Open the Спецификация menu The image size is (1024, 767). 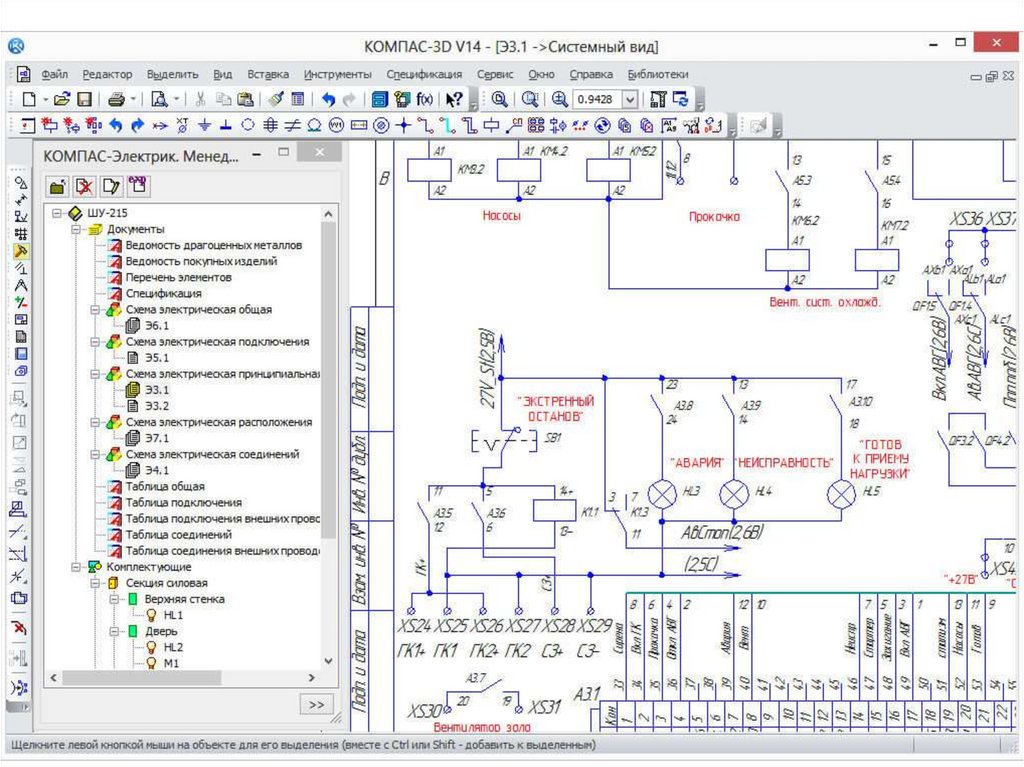(x=424, y=74)
